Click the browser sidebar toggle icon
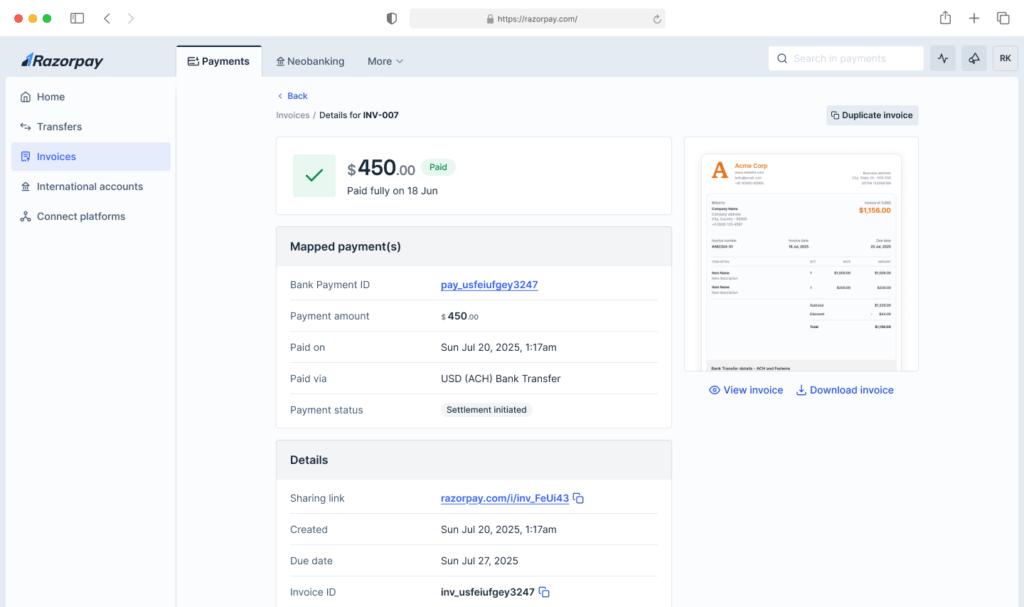Image resolution: width=1024 pixels, height=607 pixels. (x=77, y=18)
